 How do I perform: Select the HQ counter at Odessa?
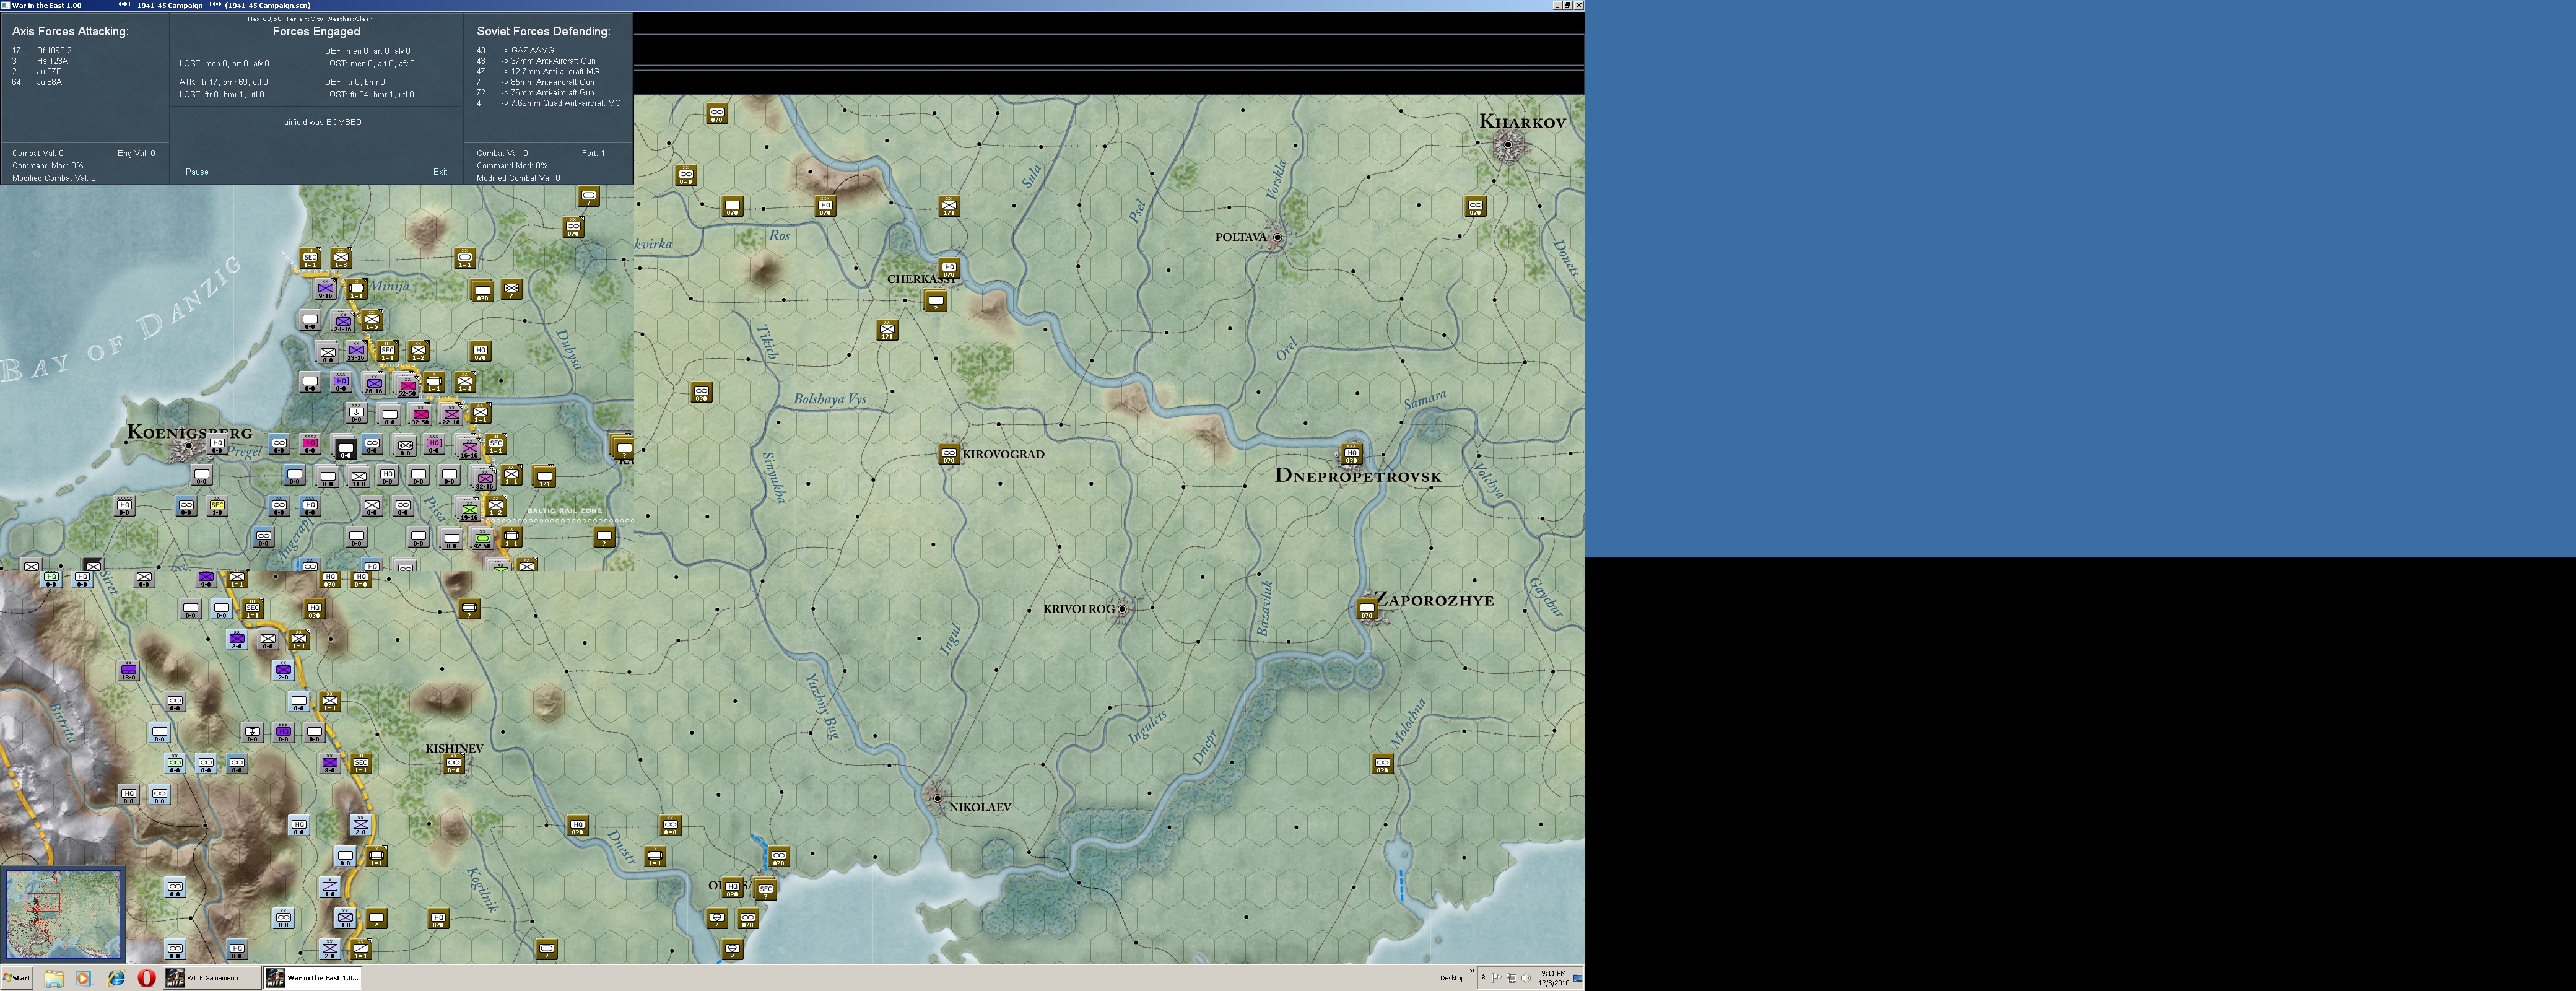[733, 888]
